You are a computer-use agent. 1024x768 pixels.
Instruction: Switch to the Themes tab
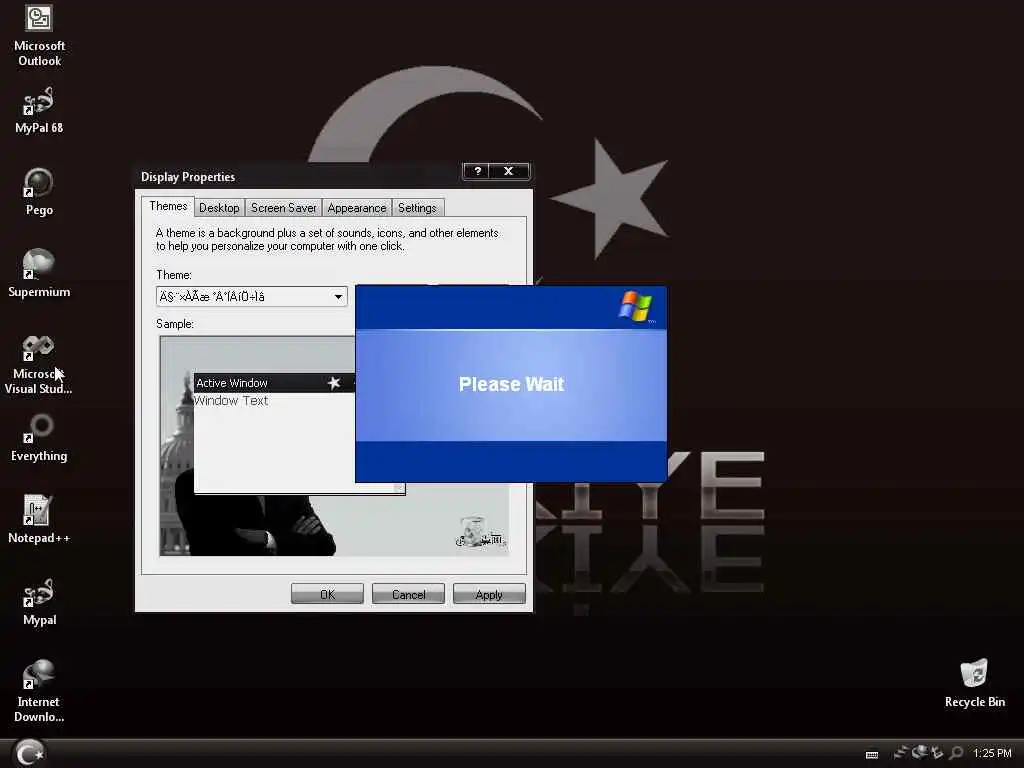point(168,206)
